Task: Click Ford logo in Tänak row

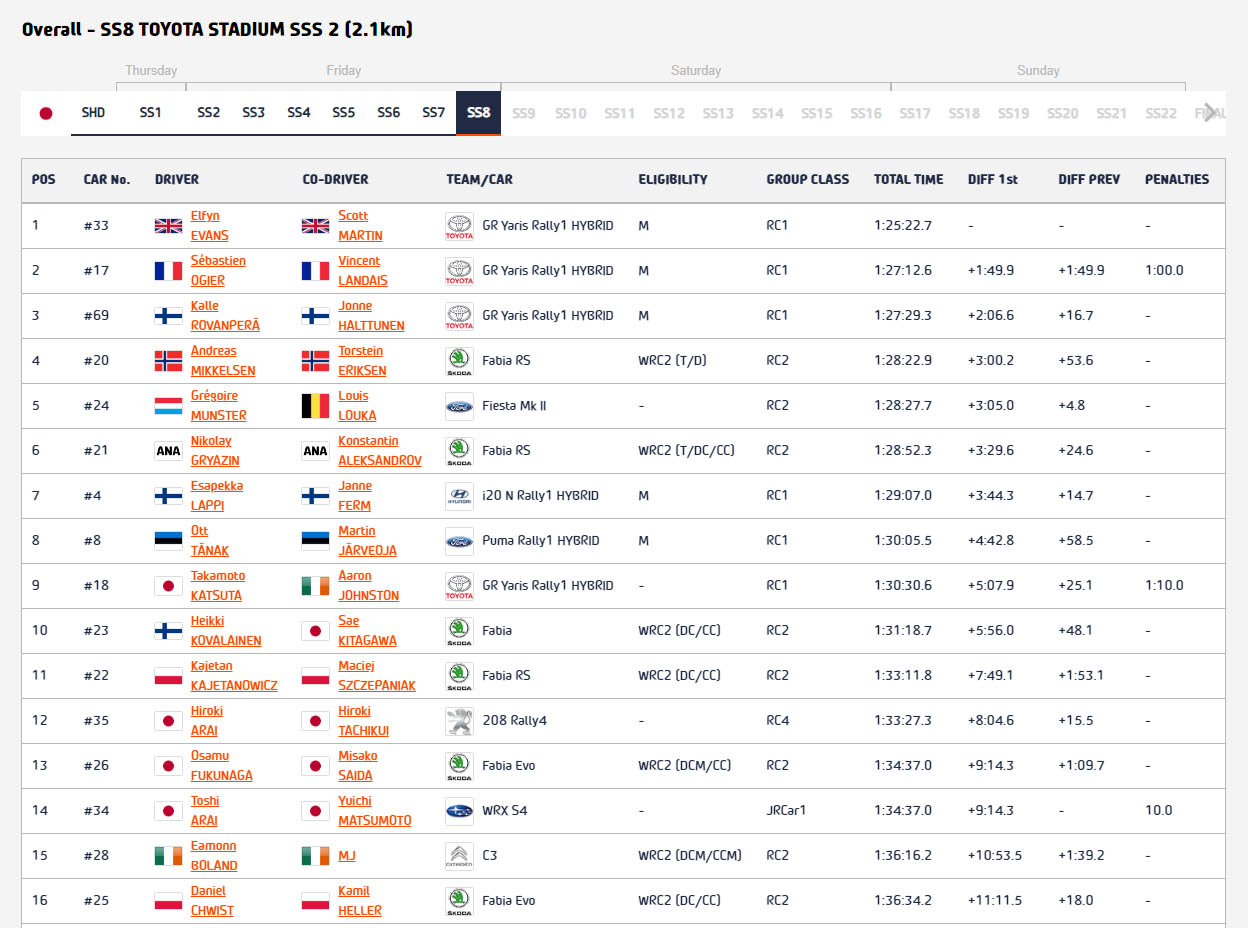Action: 459,541
